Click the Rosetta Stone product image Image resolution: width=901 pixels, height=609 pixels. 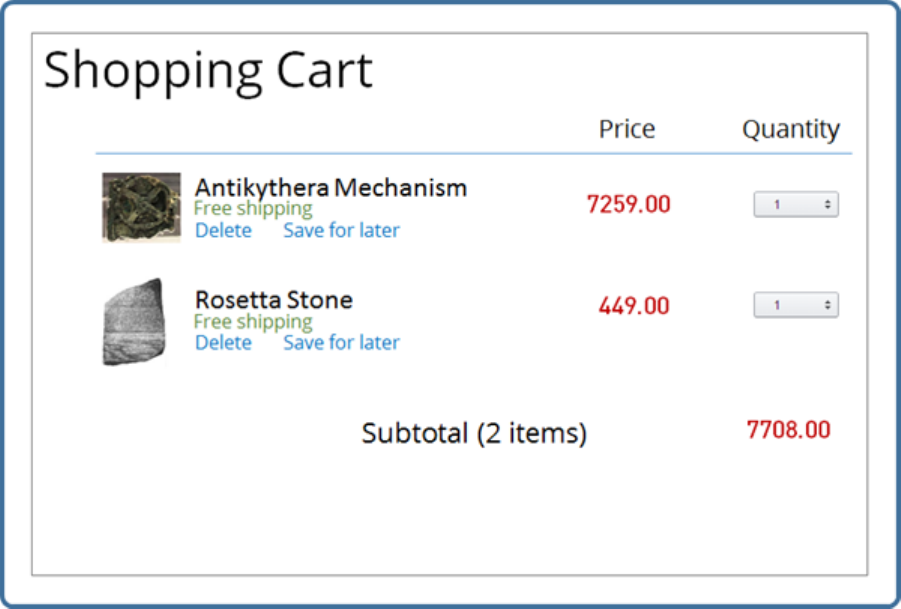click(133, 322)
